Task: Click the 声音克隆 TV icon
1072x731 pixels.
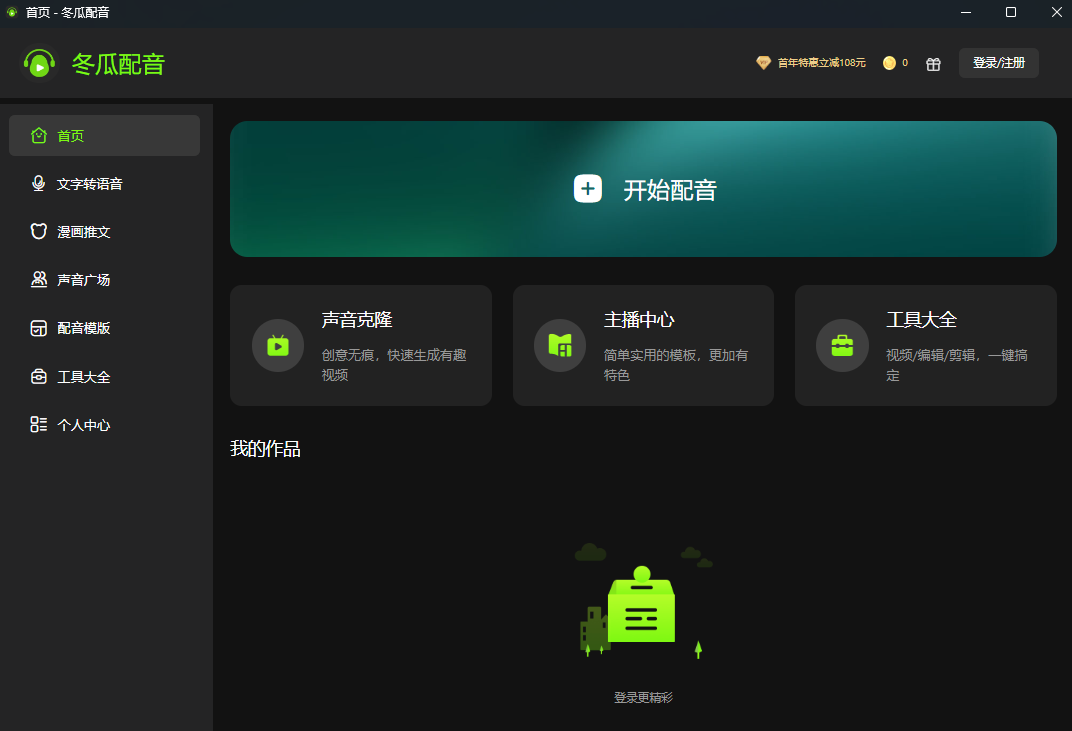Action: [278, 346]
